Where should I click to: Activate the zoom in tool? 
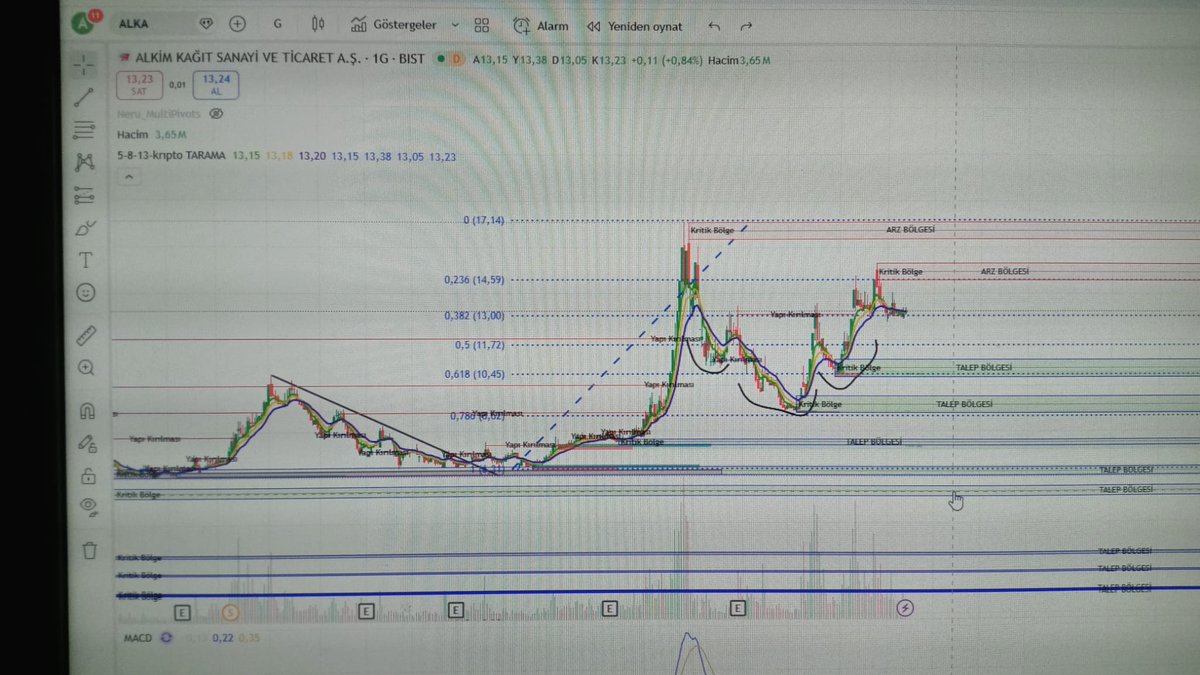86,368
